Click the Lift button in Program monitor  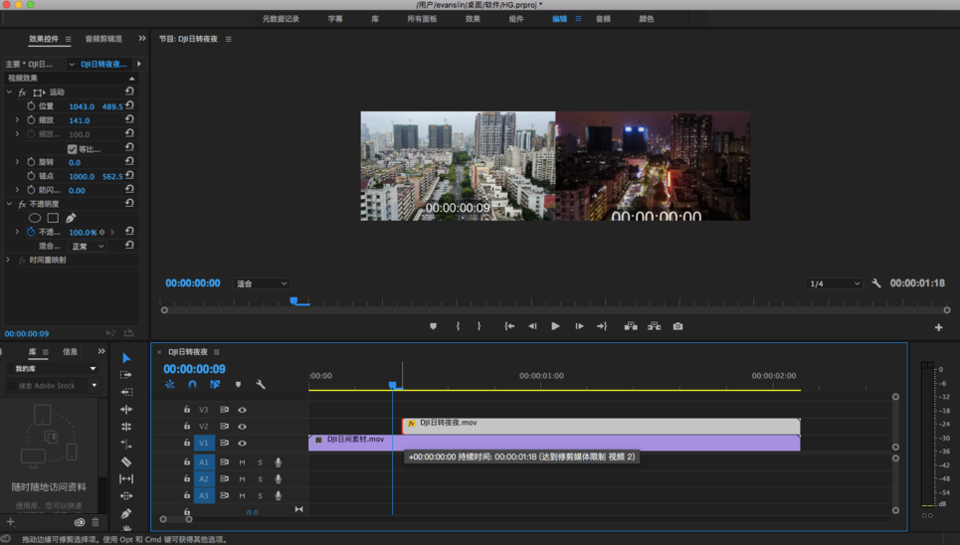pos(631,326)
